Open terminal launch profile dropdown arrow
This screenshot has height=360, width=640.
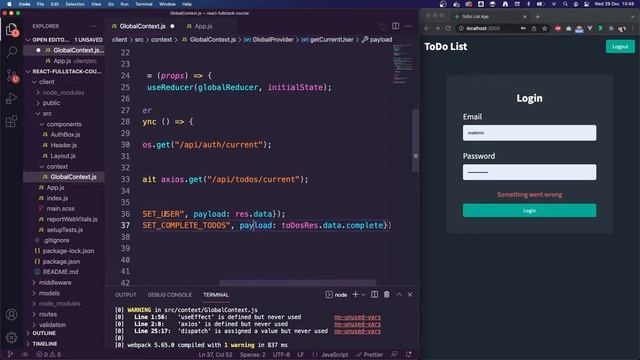point(363,295)
